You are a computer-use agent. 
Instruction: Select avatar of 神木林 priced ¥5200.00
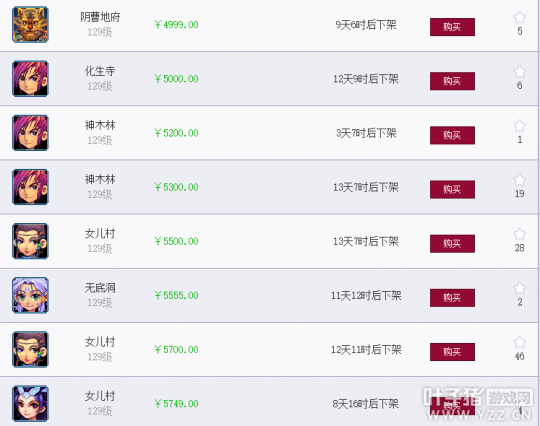coord(30,133)
